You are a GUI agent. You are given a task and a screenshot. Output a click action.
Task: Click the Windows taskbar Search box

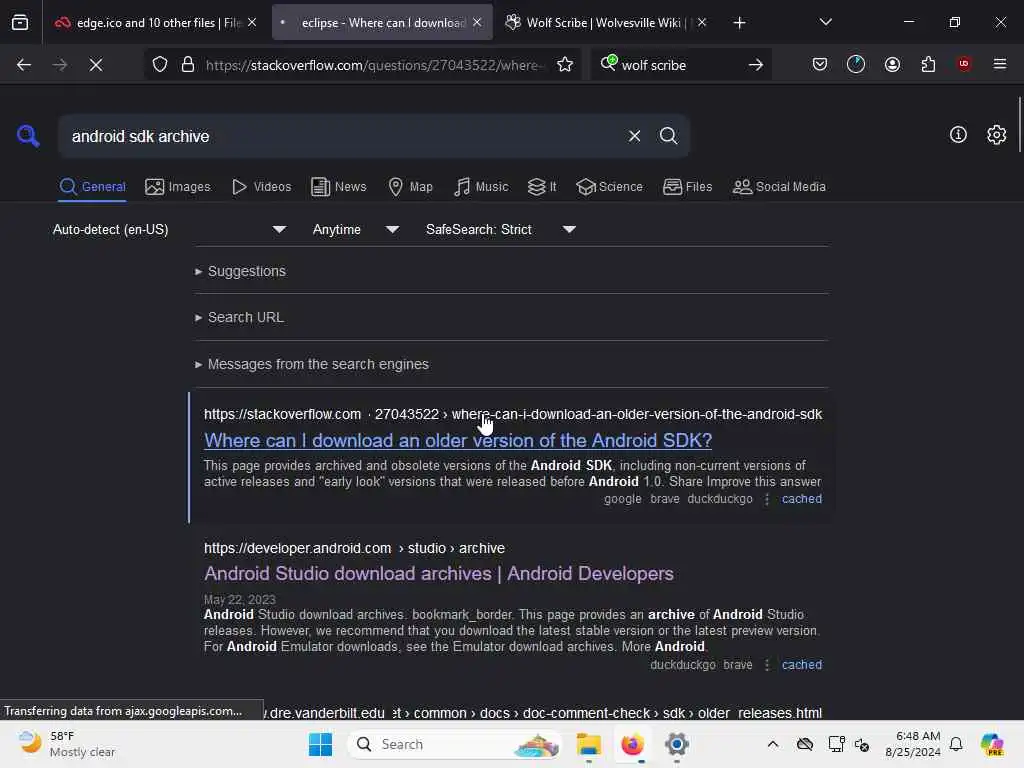455,744
